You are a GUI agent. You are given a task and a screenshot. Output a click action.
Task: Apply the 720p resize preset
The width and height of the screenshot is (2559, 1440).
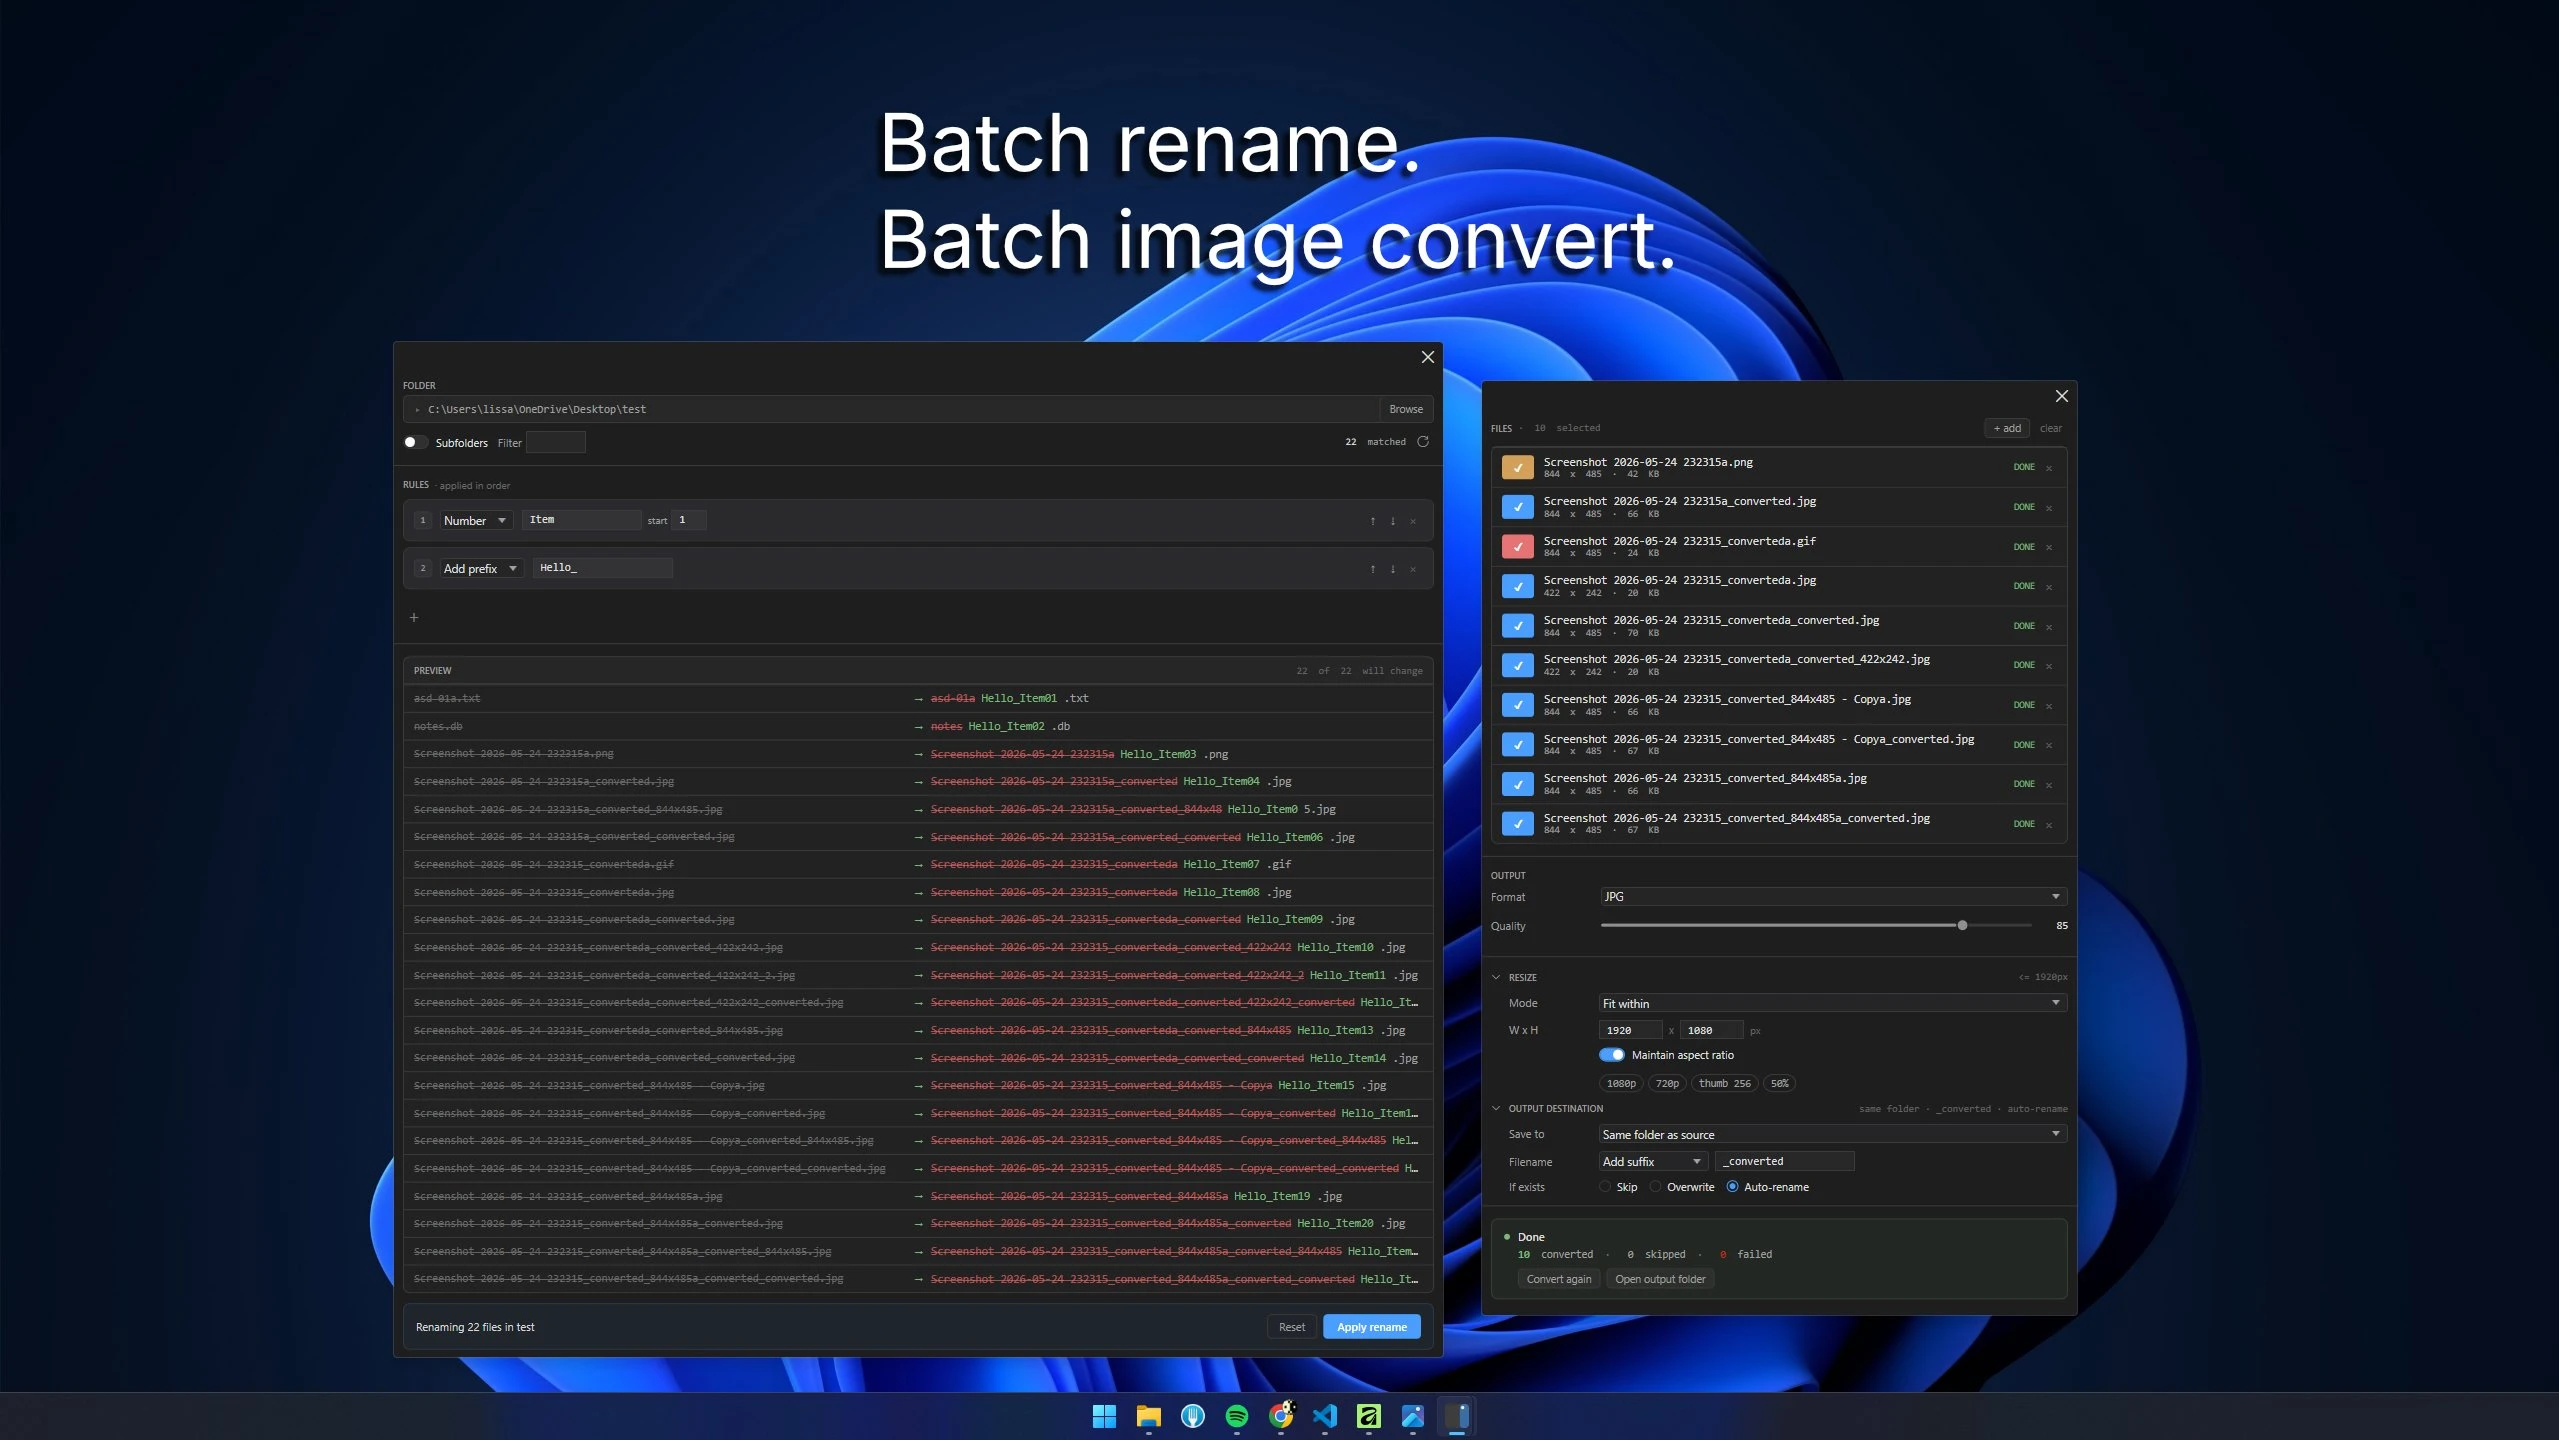coord(1667,1083)
